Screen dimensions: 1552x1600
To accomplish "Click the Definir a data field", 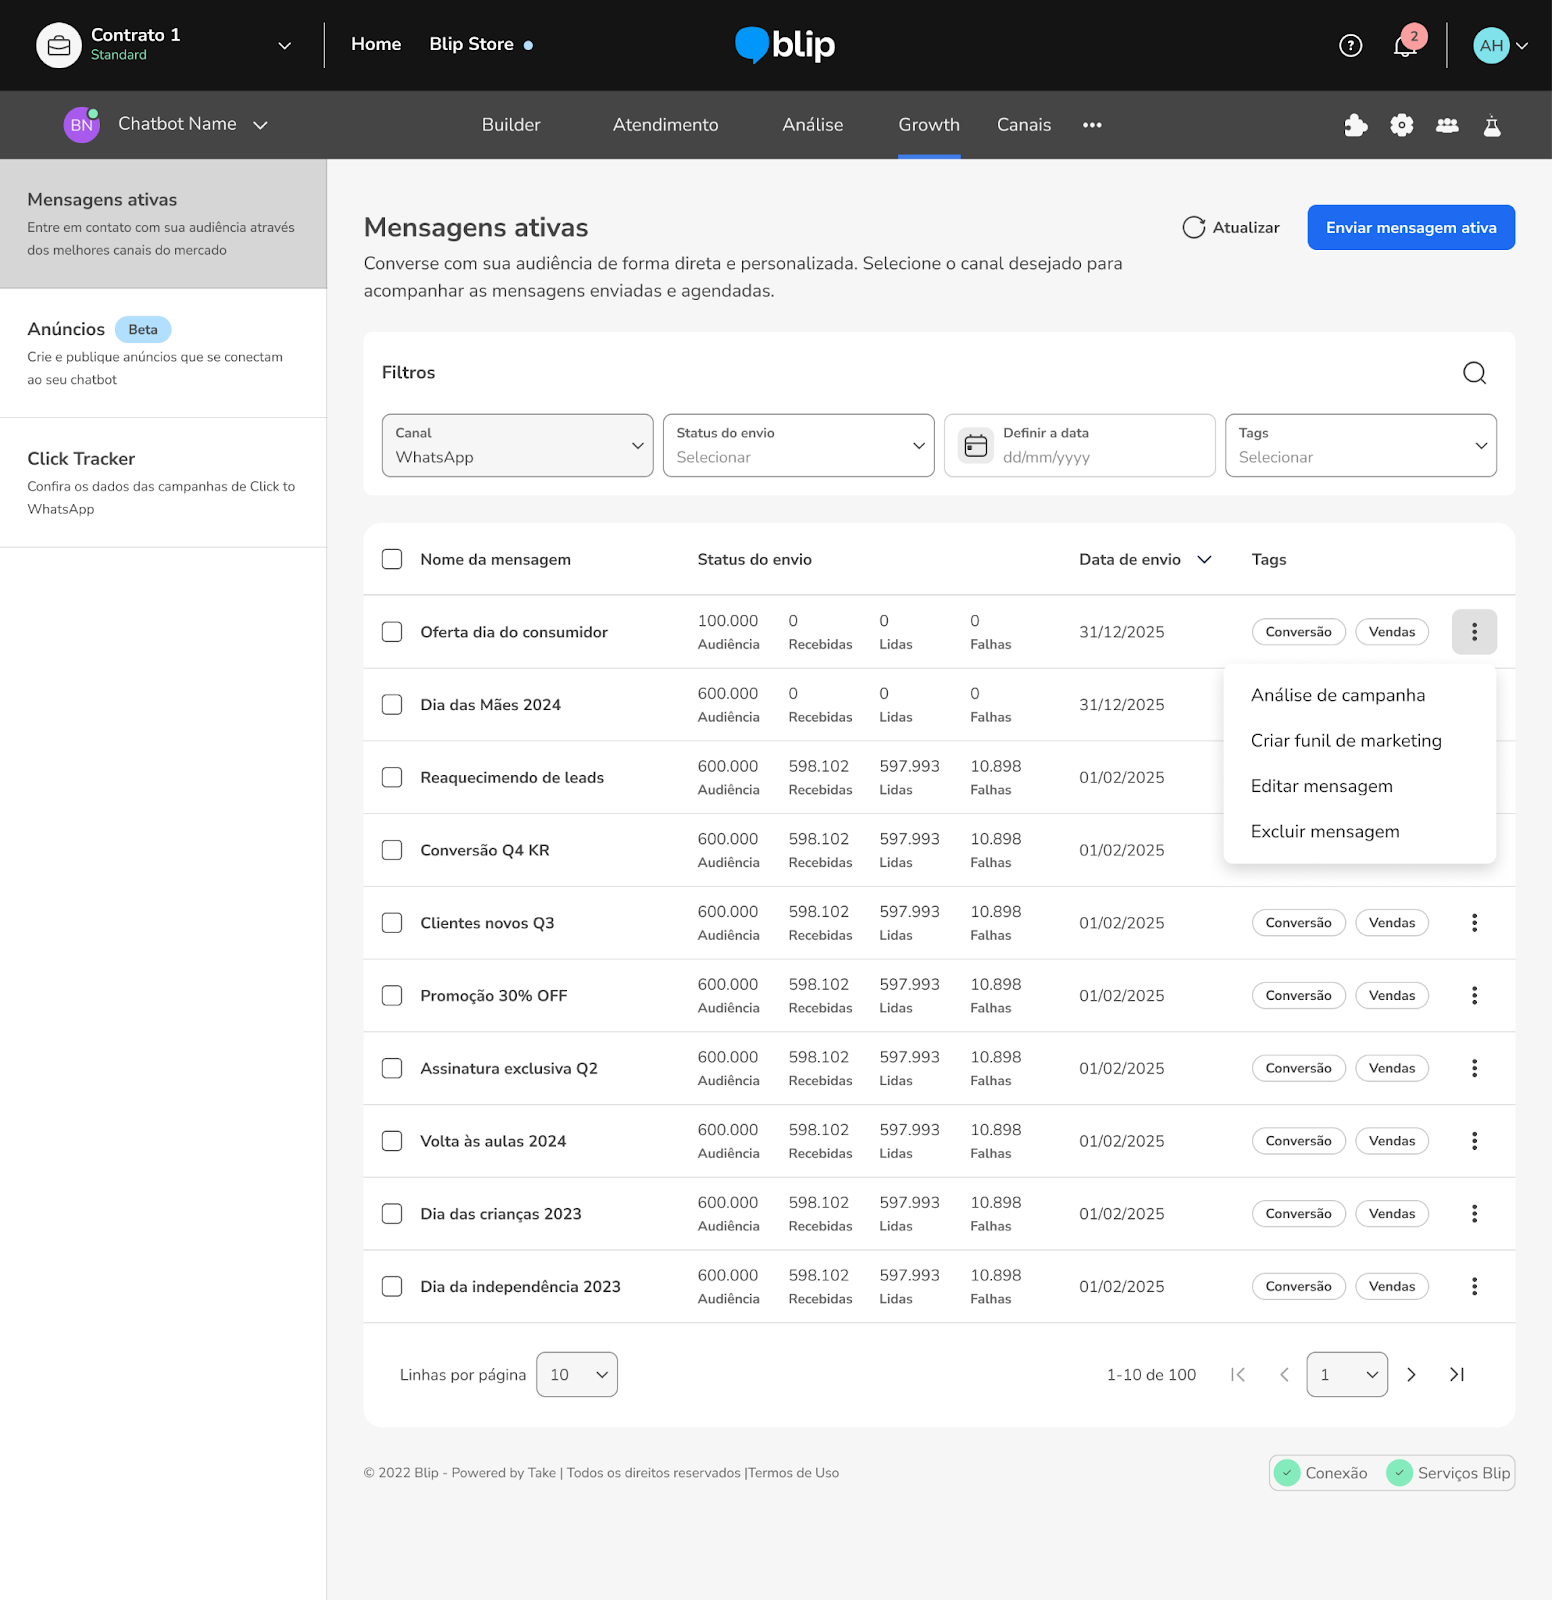I will point(1080,446).
